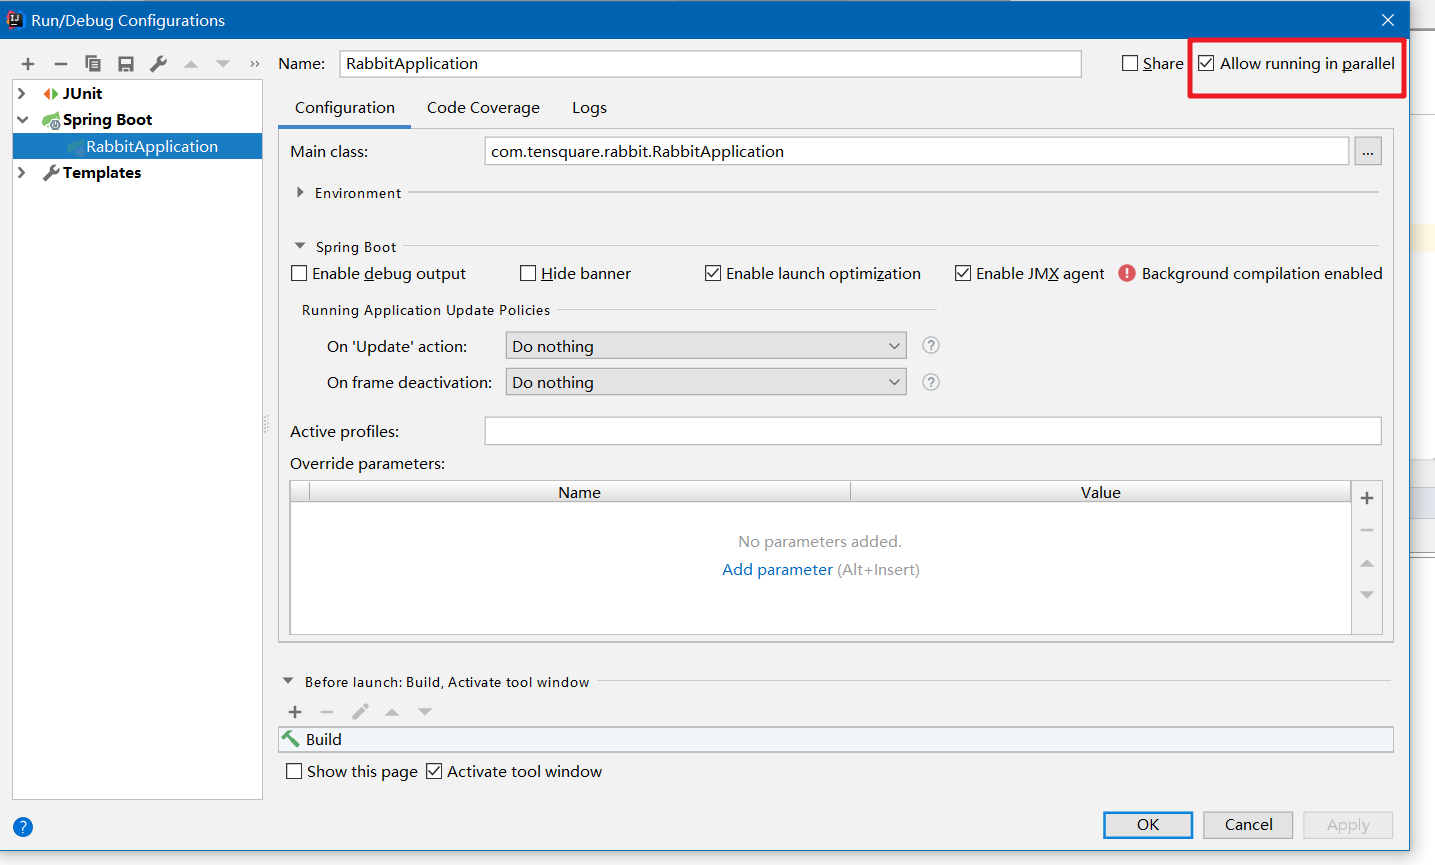Select the Build before-launch task row

click(836, 739)
